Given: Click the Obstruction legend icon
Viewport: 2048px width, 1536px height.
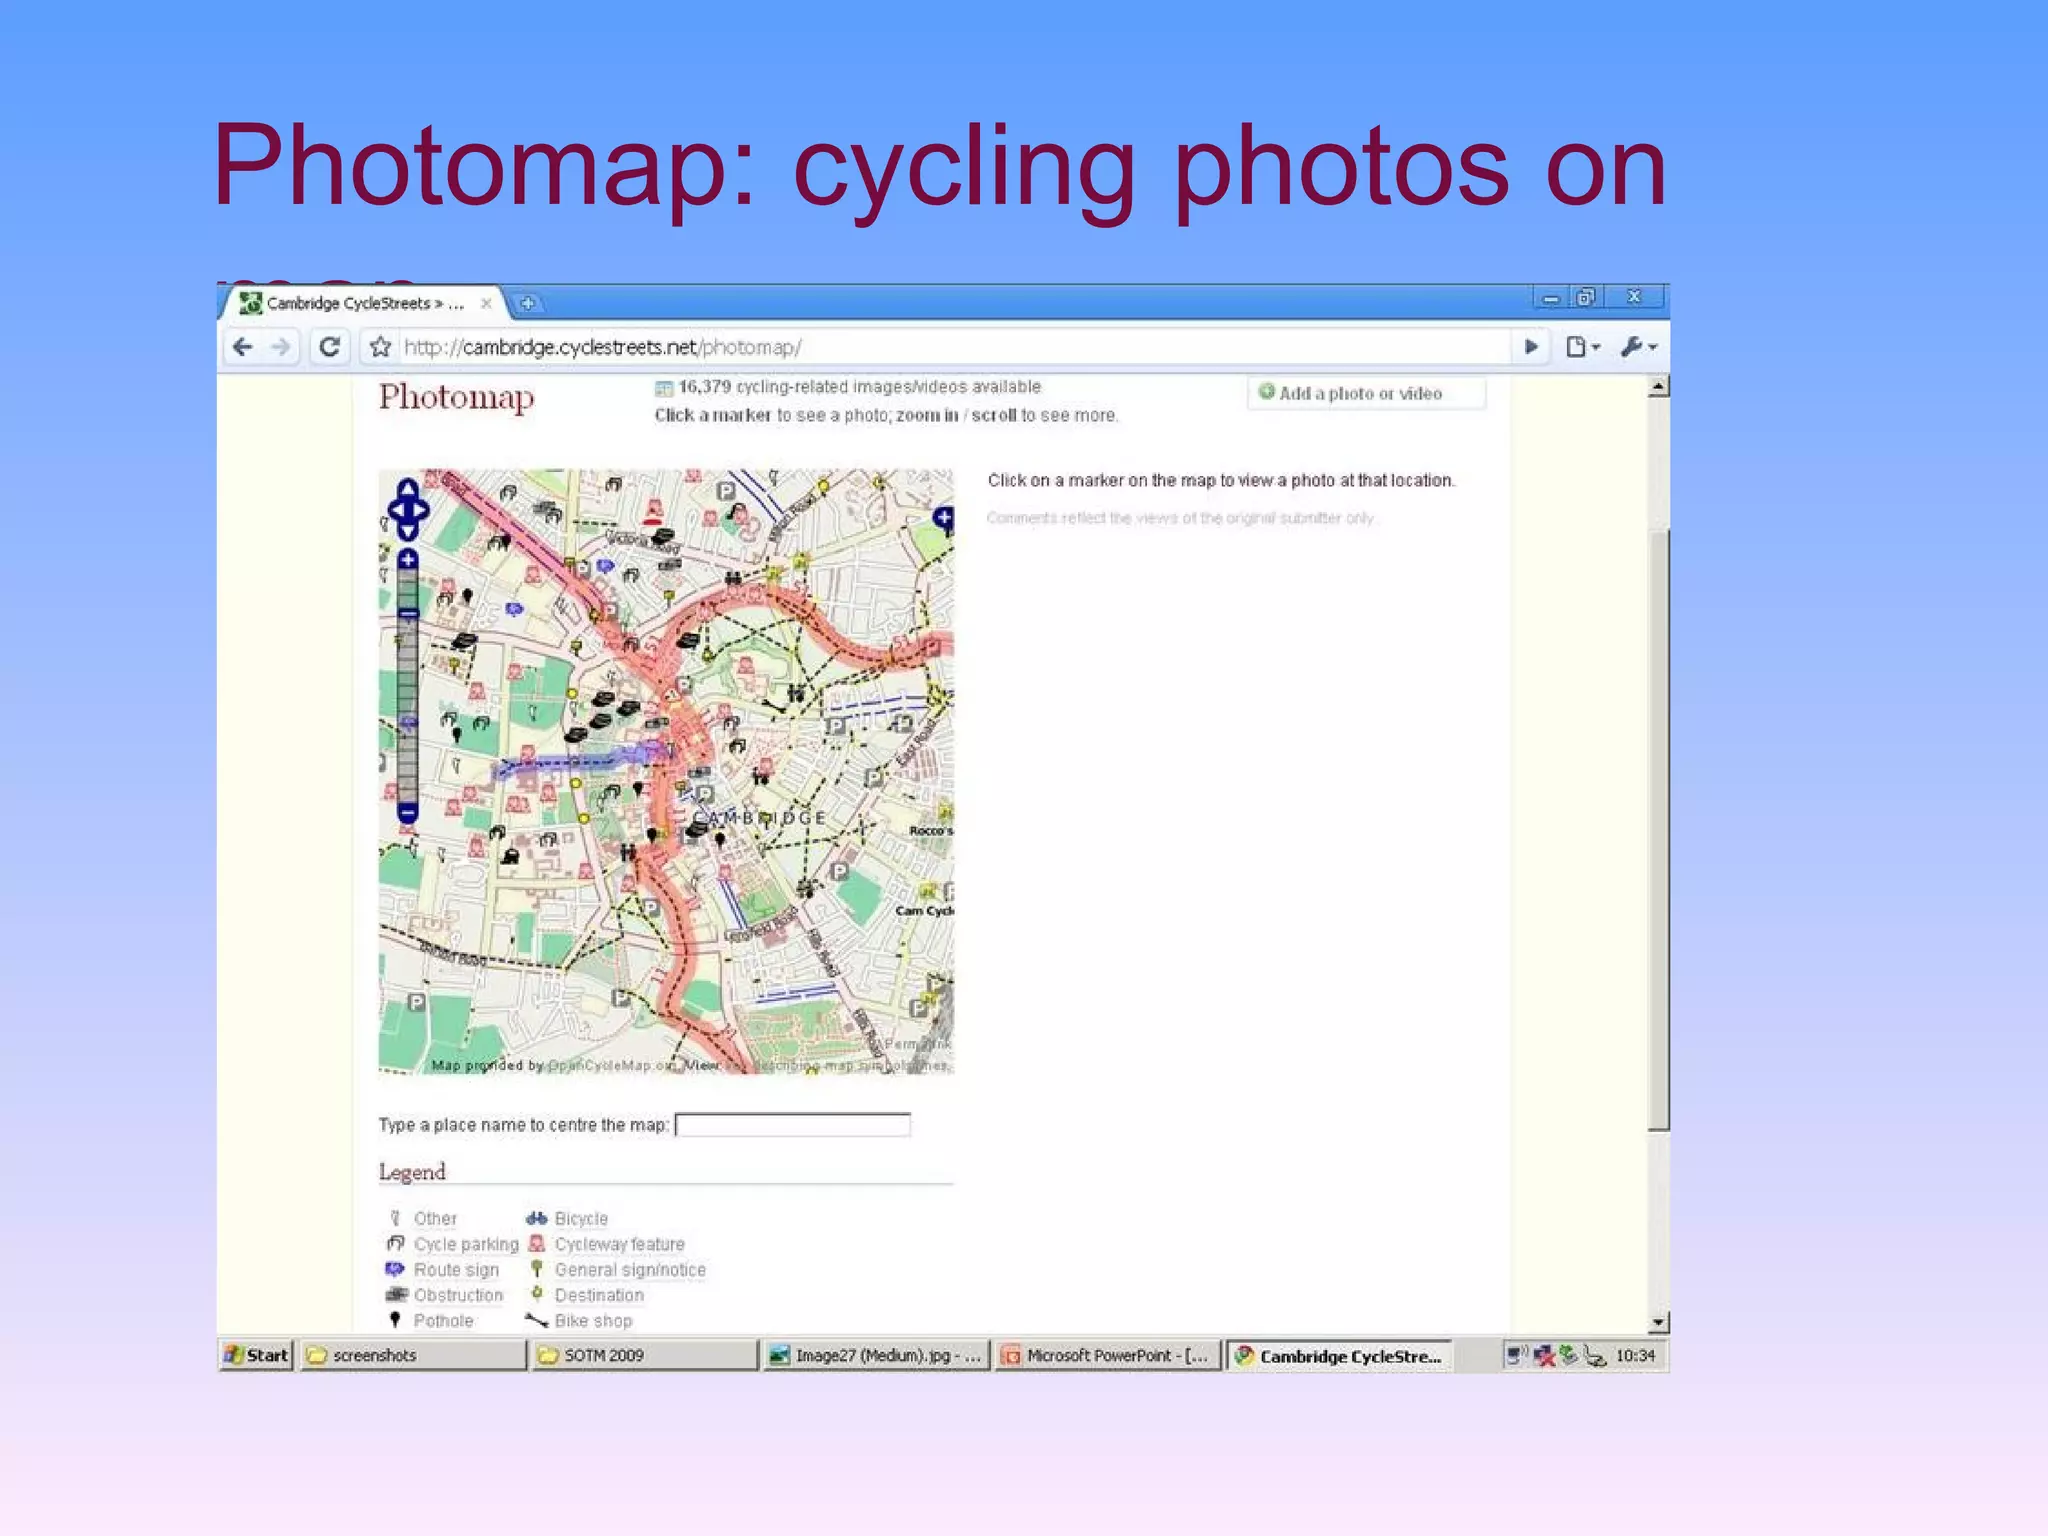Looking at the screenshot, I should (x=395, y=1294).
